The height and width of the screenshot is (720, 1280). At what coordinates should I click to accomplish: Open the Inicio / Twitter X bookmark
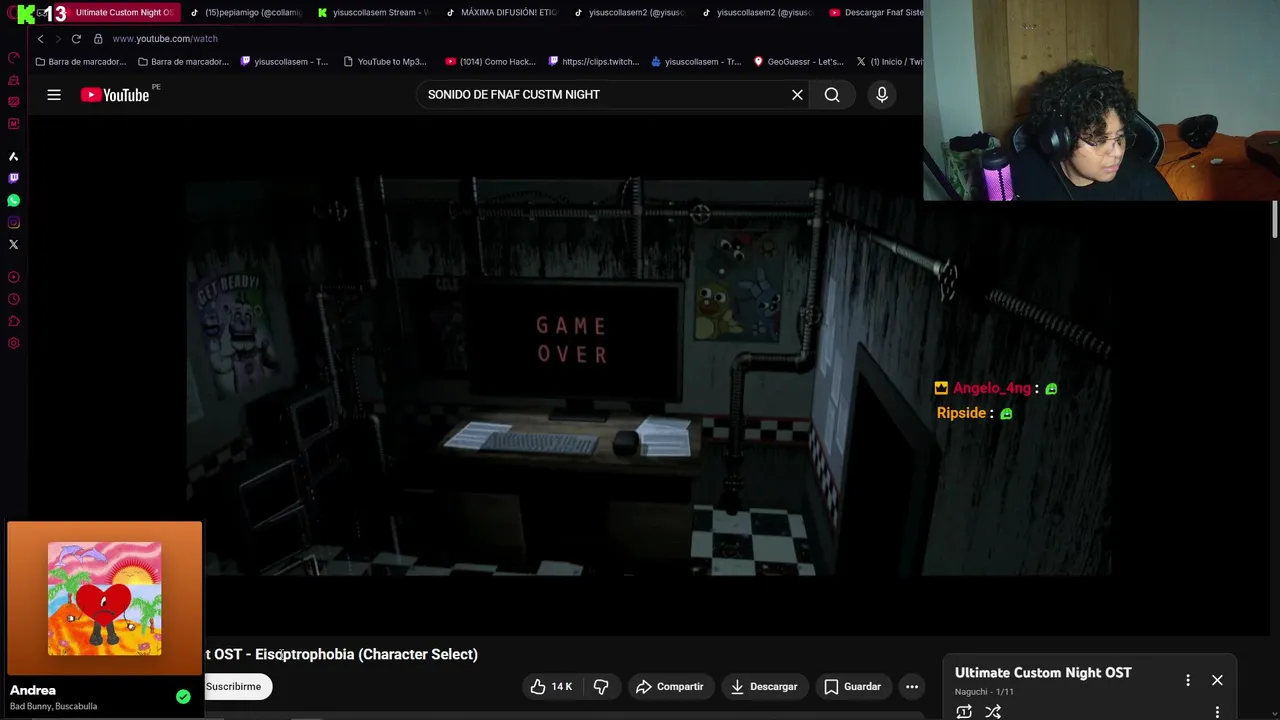pyautogui.click(x=889, y=62)
